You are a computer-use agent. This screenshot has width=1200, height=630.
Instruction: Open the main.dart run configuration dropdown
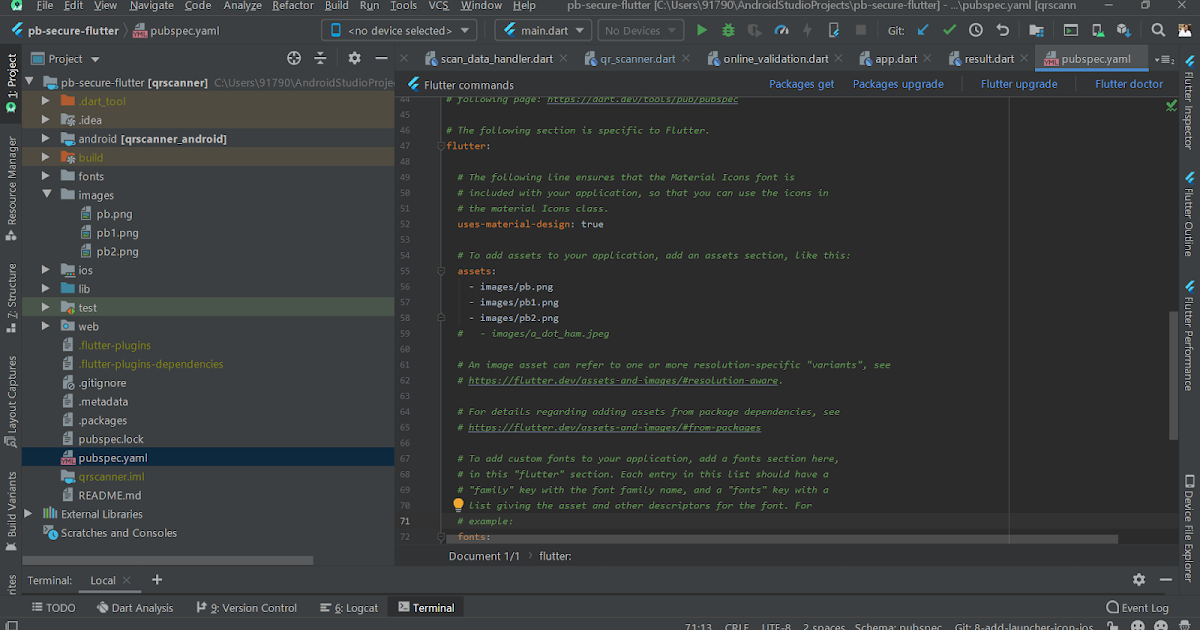(x=543, y=30)
